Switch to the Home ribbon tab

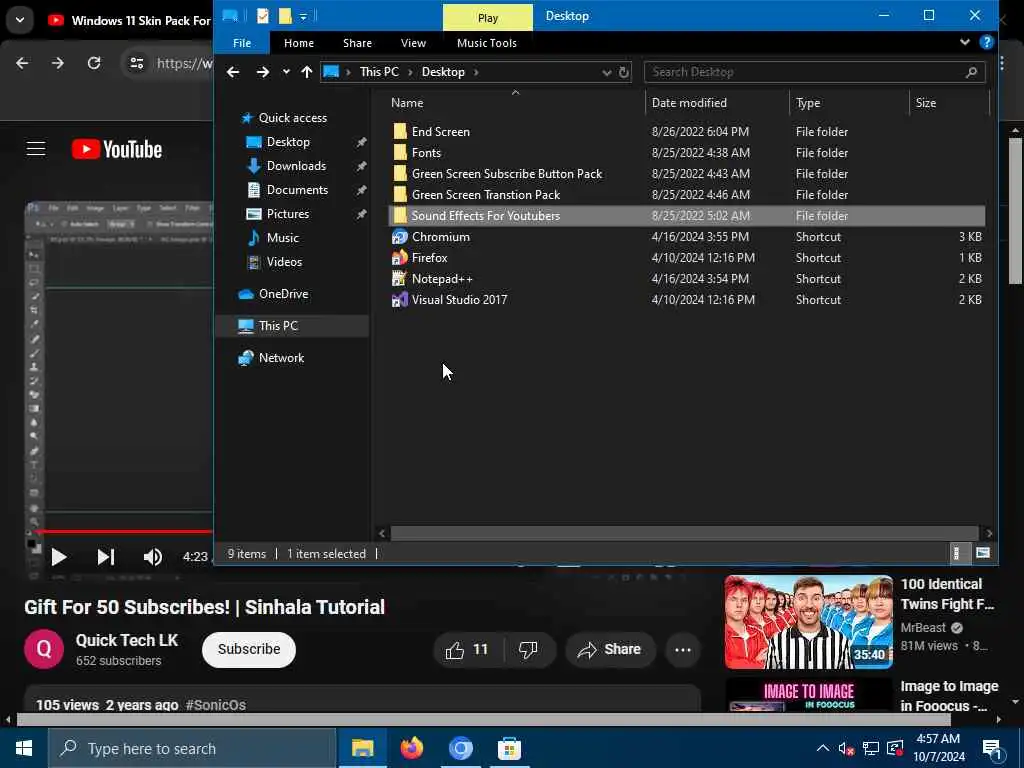[x=298, y=43]
